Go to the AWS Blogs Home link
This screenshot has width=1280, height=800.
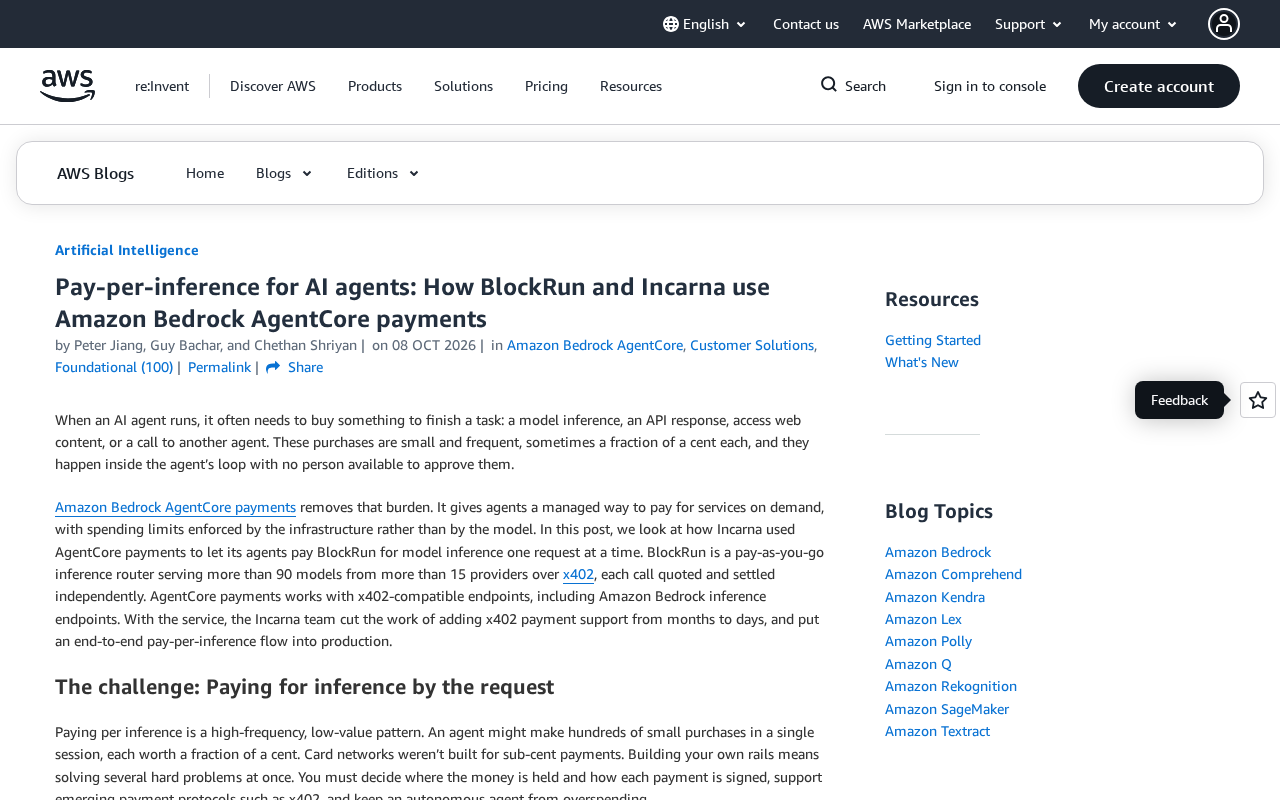(205, 173)
